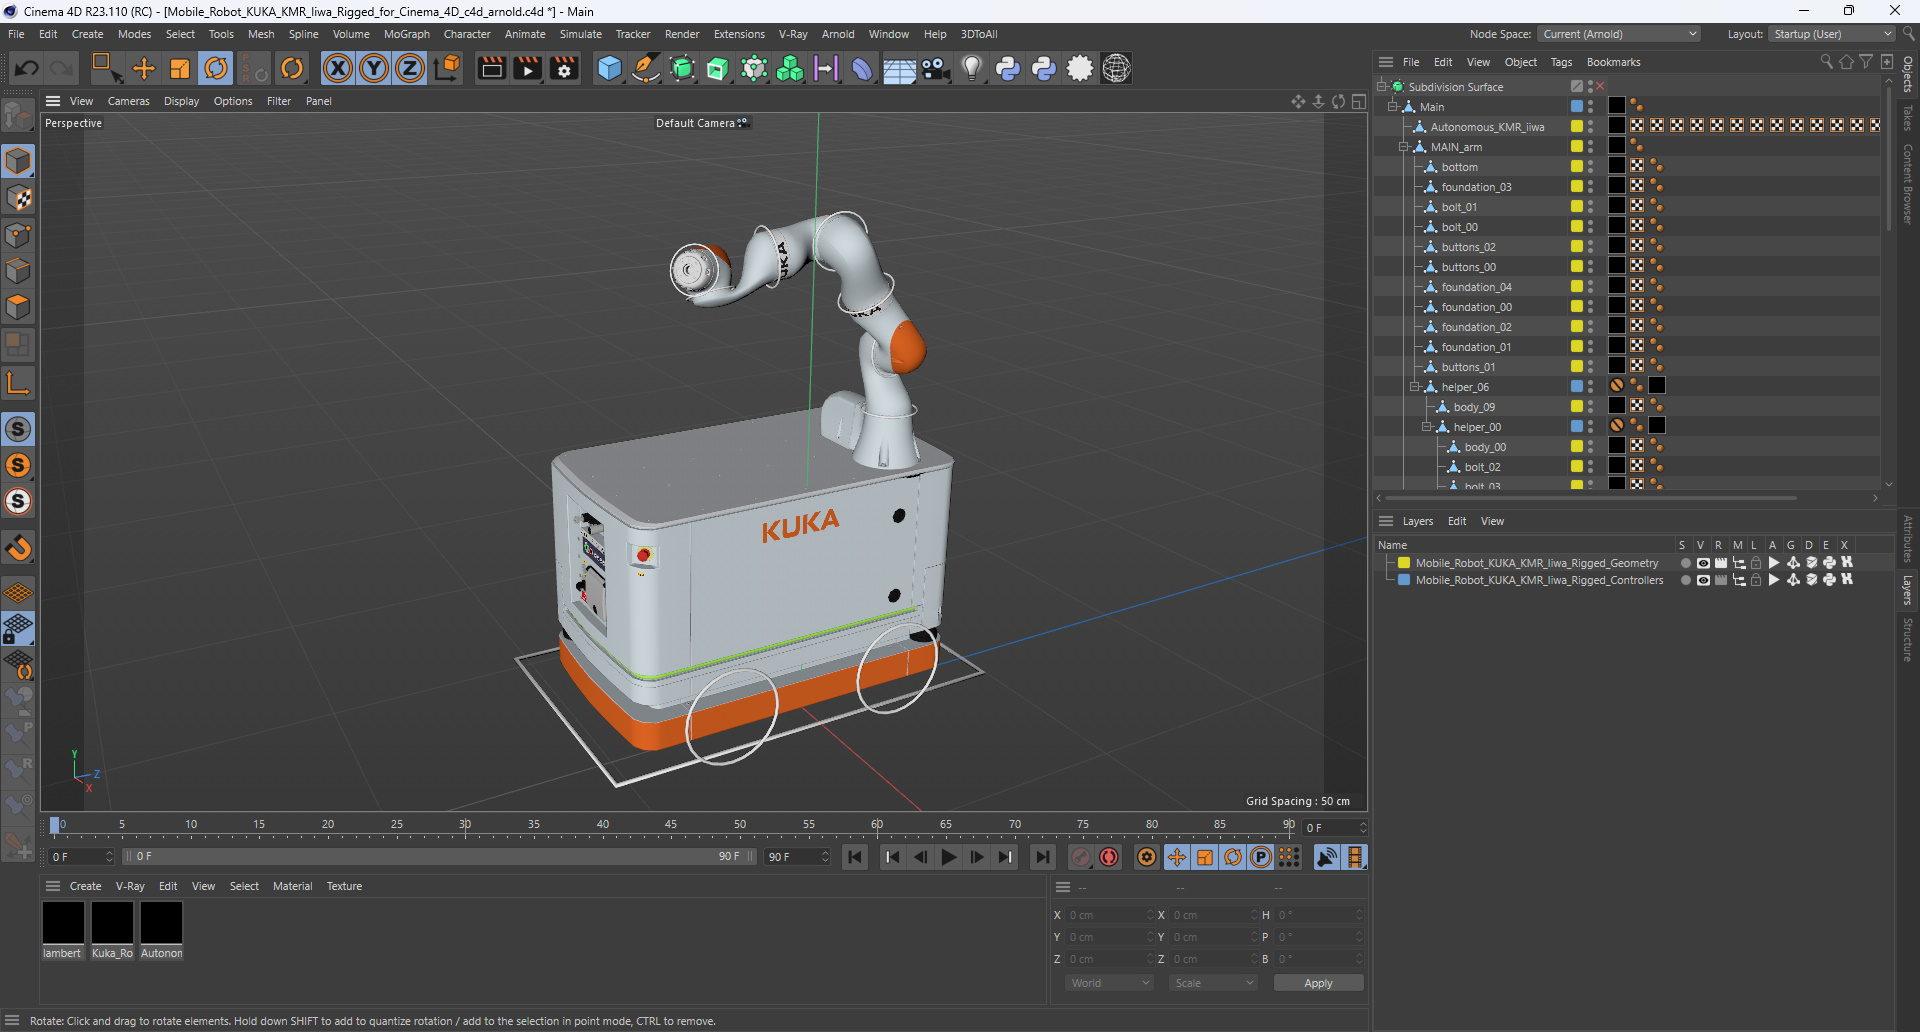Viewport: 1920px width, 1032px height.
Task: Select body_09 object in tree
Action: [x=1474, y=407]
